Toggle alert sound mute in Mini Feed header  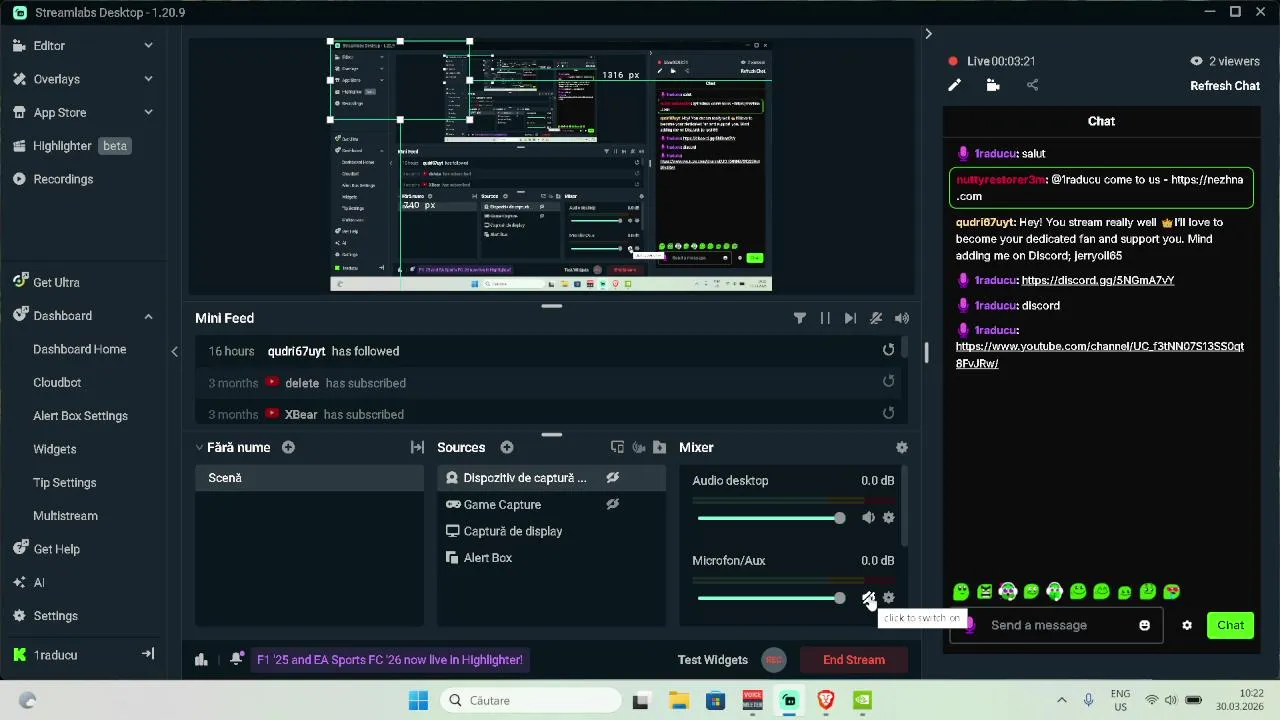876,318
